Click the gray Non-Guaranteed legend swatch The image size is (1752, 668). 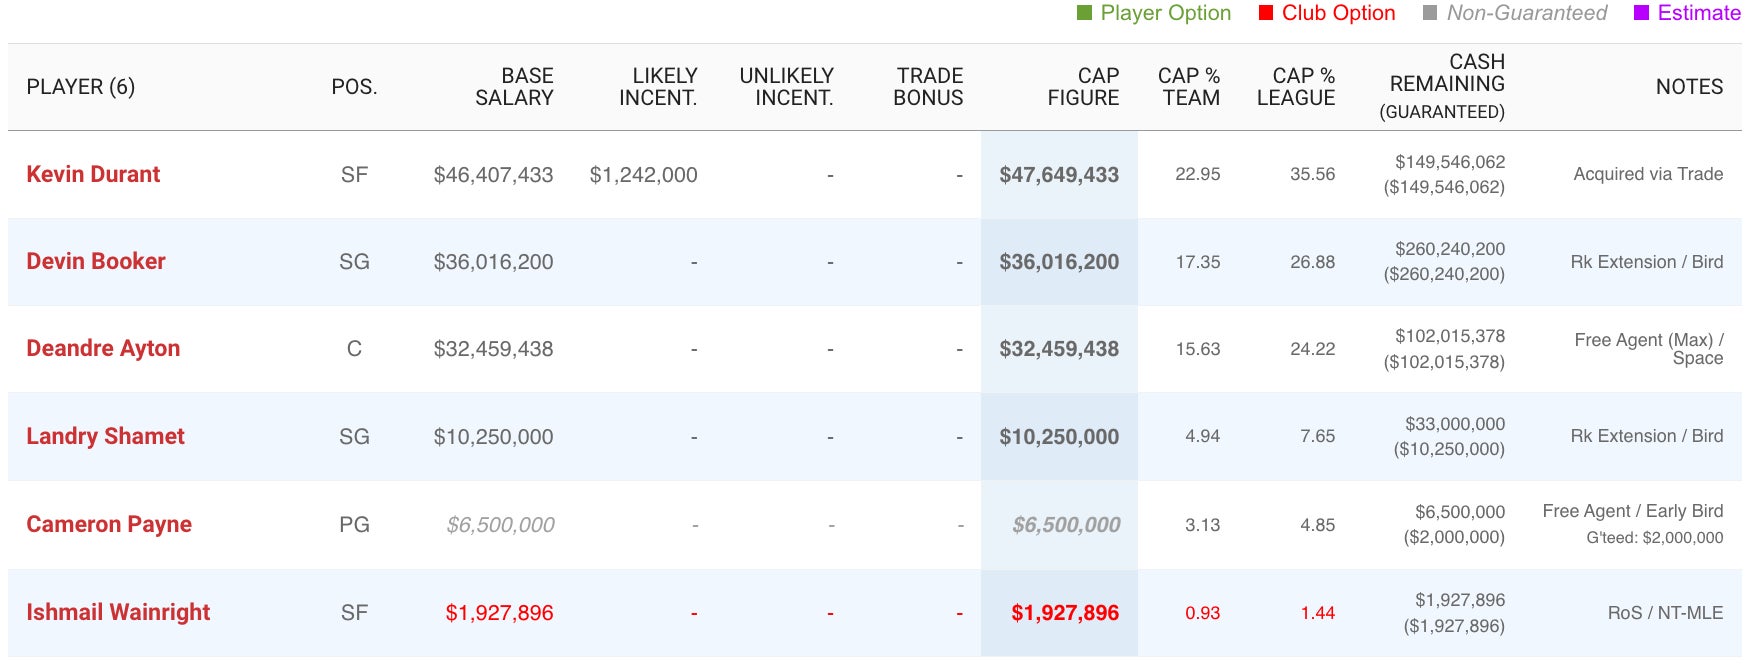pos(1430,13)
